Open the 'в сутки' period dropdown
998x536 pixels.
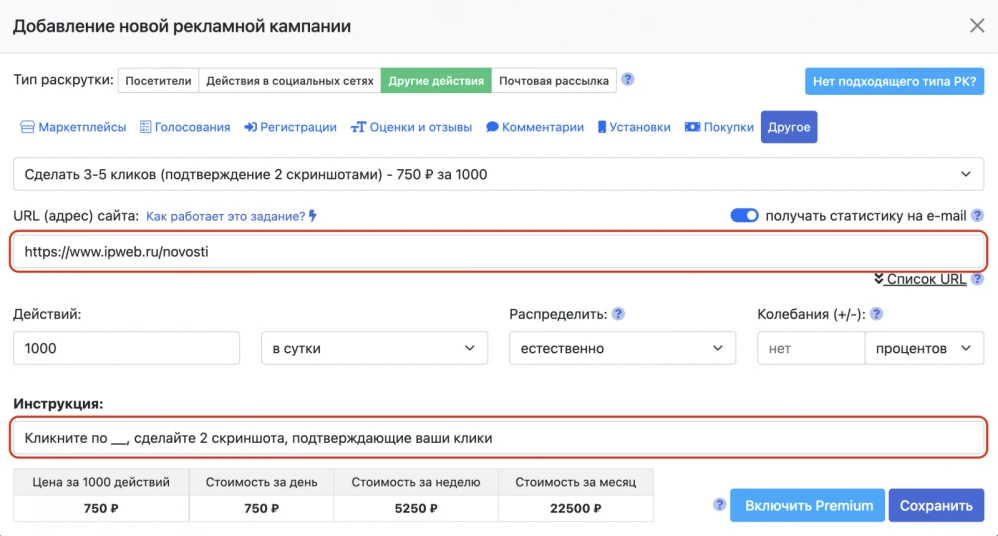click(374, 348)
